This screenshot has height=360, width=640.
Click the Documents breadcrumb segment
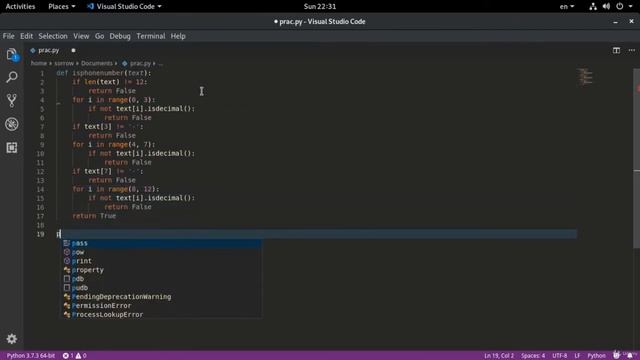(97, 63)
